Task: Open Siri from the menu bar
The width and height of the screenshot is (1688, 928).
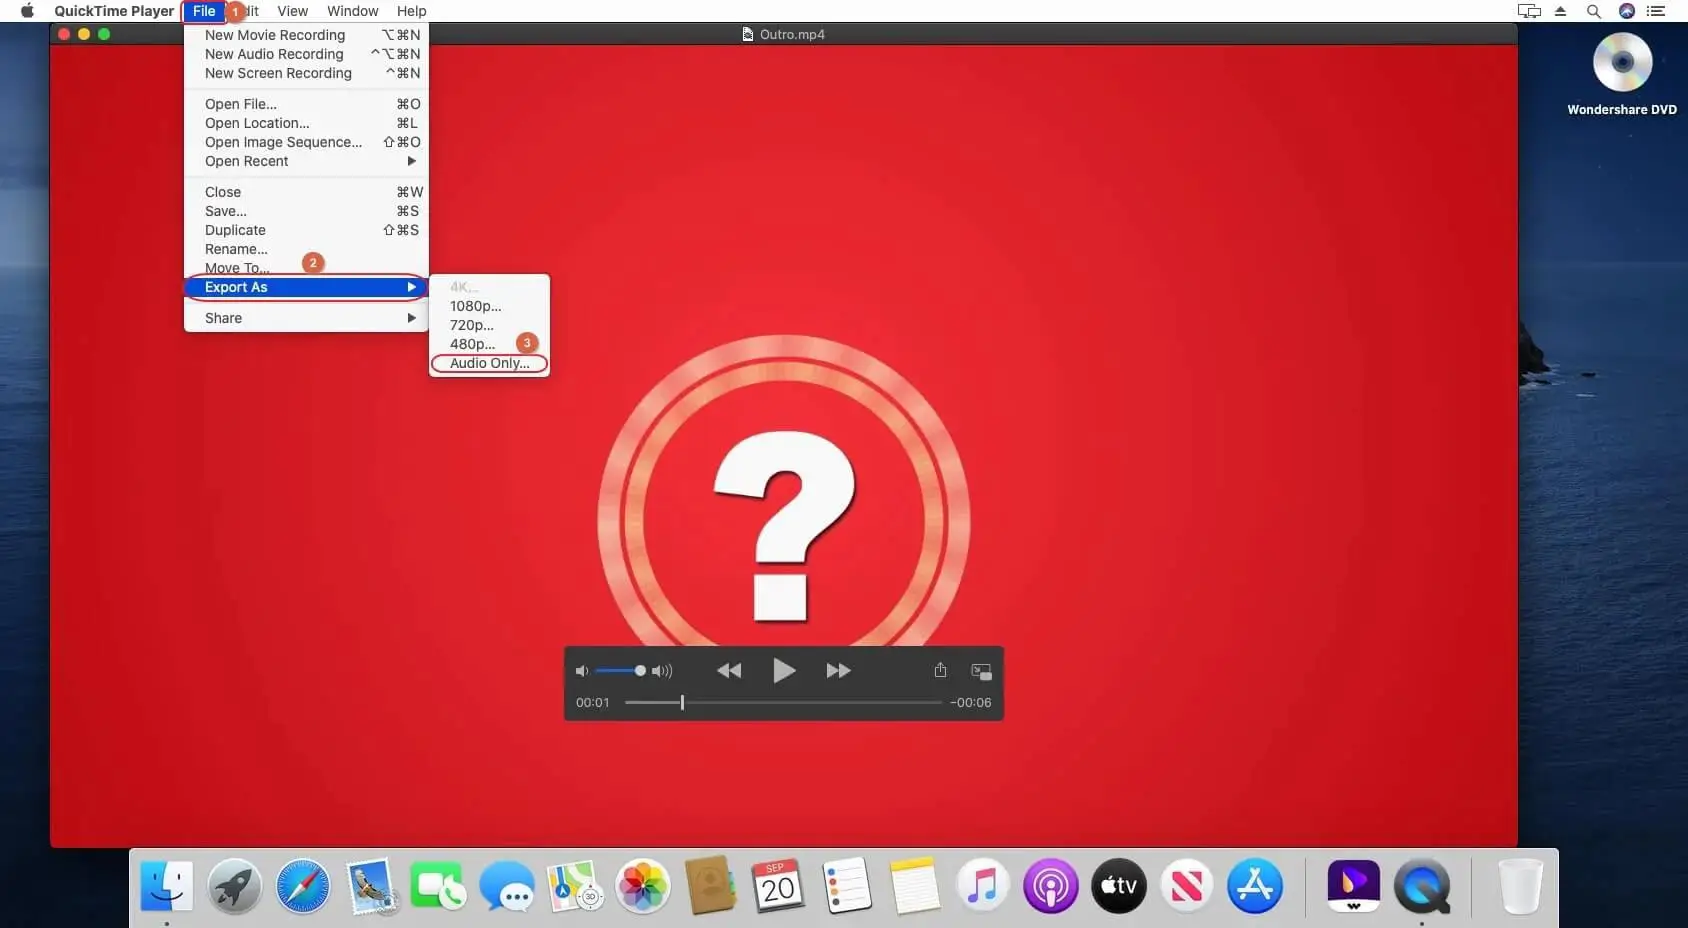Action: pos(1627,11)
